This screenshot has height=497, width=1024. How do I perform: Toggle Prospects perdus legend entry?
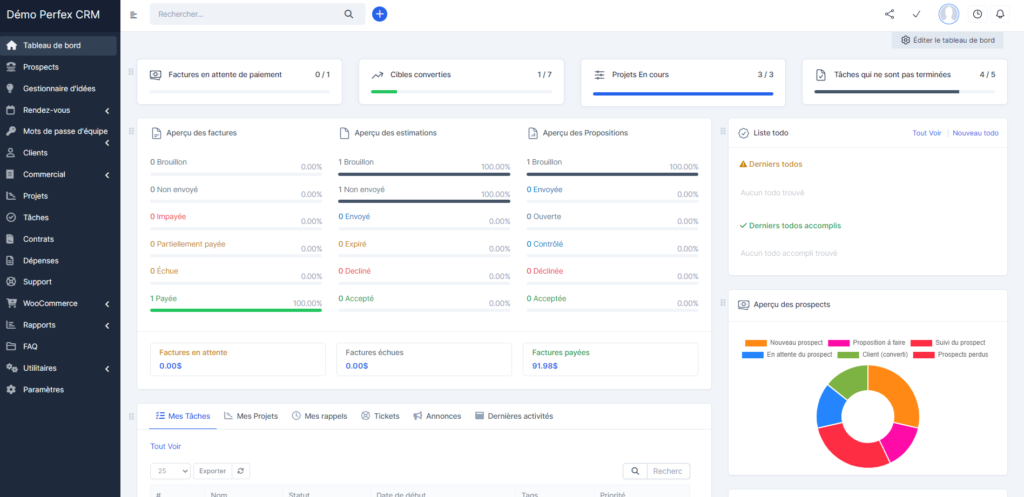pyautogui.click(x=950, y=355)
